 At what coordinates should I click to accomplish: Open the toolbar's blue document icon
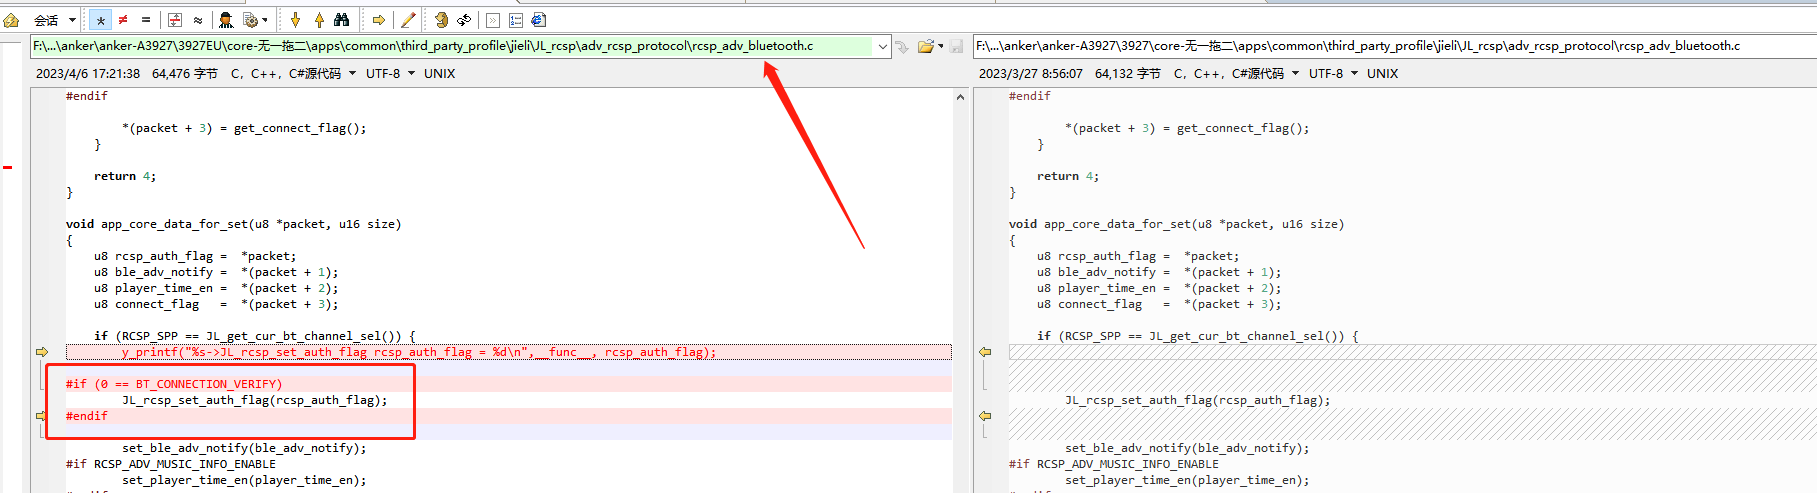[538, 20]
